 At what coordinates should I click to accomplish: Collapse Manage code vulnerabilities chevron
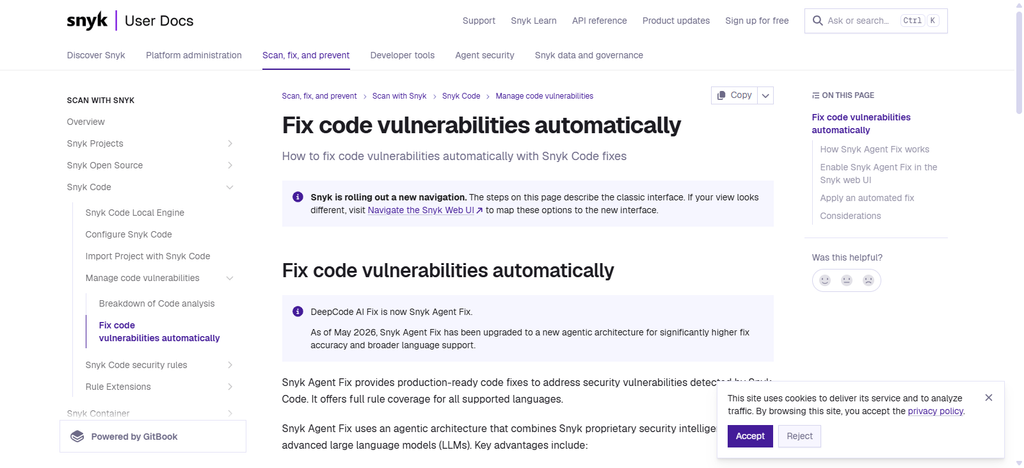(x=230, y=278)
